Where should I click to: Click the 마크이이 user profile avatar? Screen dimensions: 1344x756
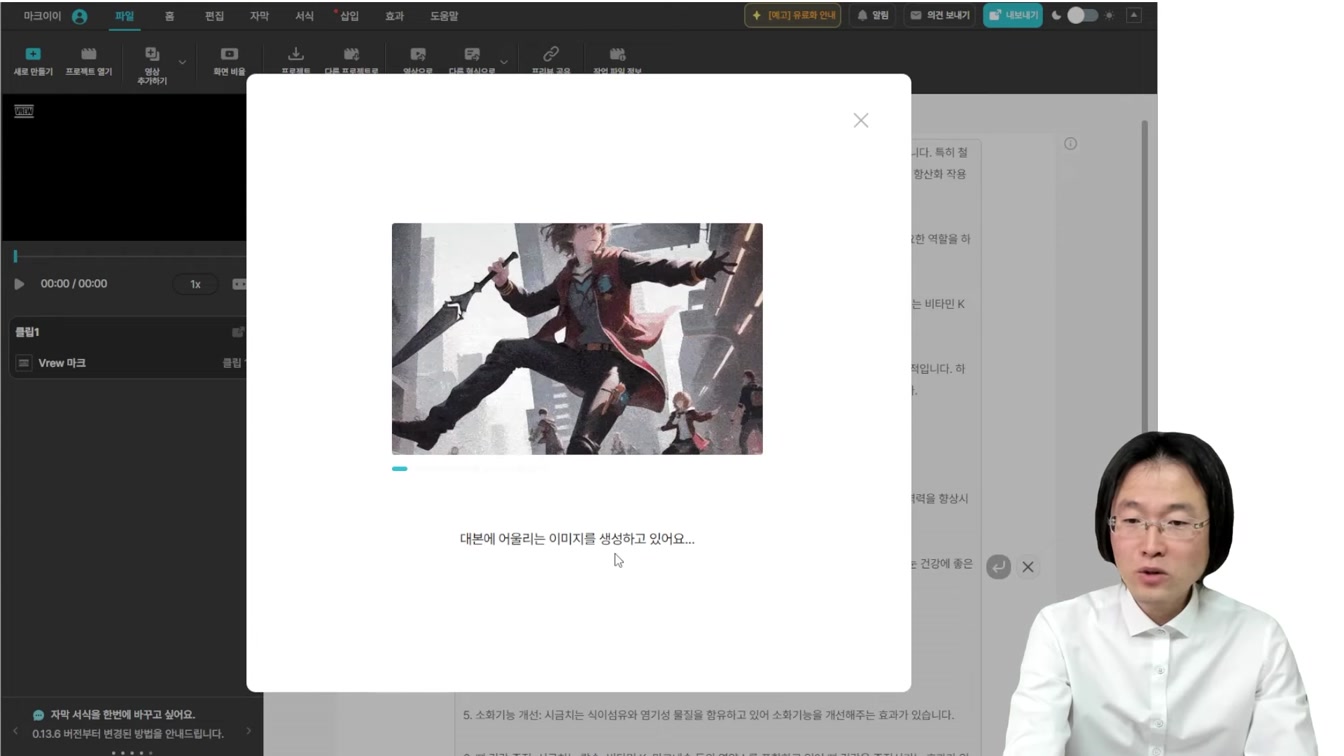80,16
